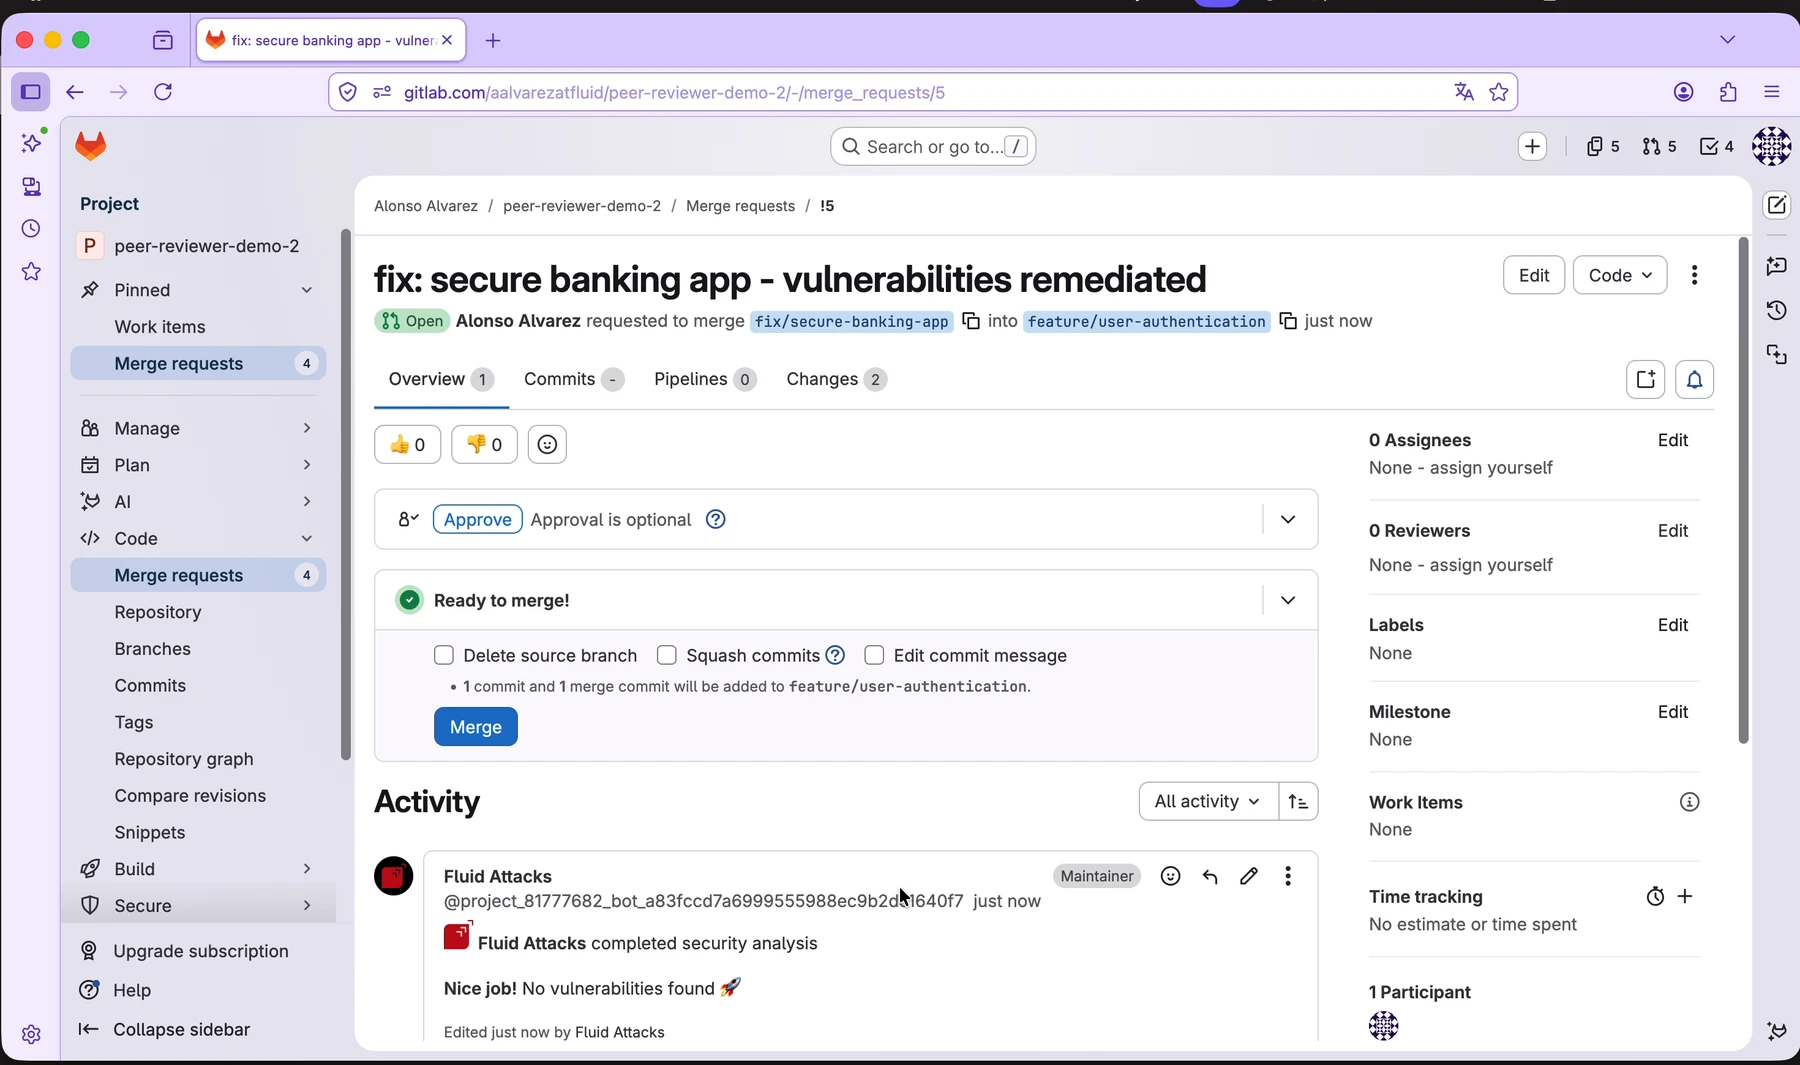Open peer-reviewer-demo-2 breadcrumb link
Viewport: 1800px width, 1065px height.
pos(582,206)
